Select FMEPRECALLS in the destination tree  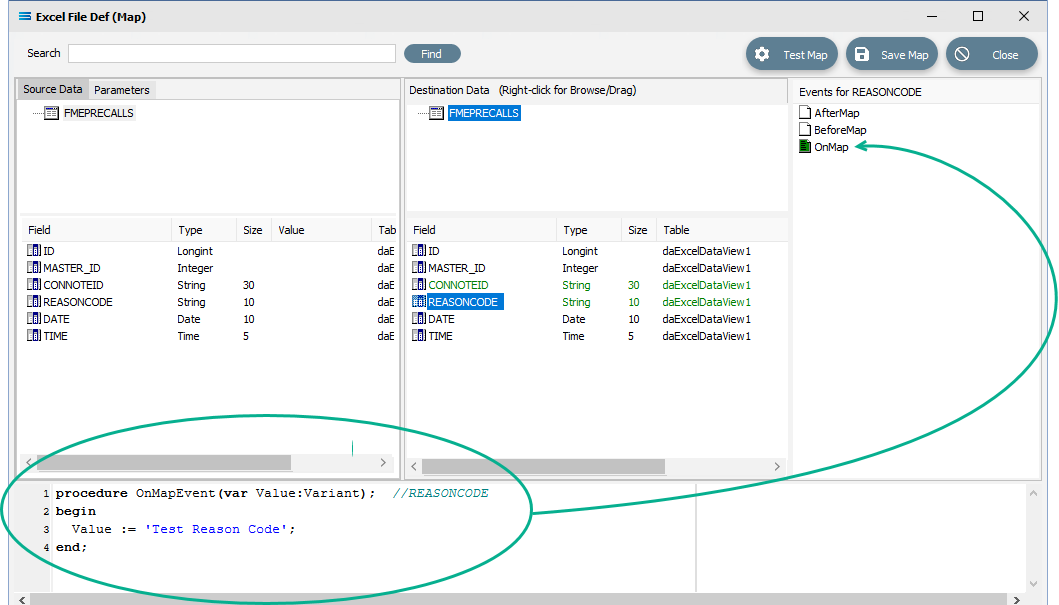[484, 113]
